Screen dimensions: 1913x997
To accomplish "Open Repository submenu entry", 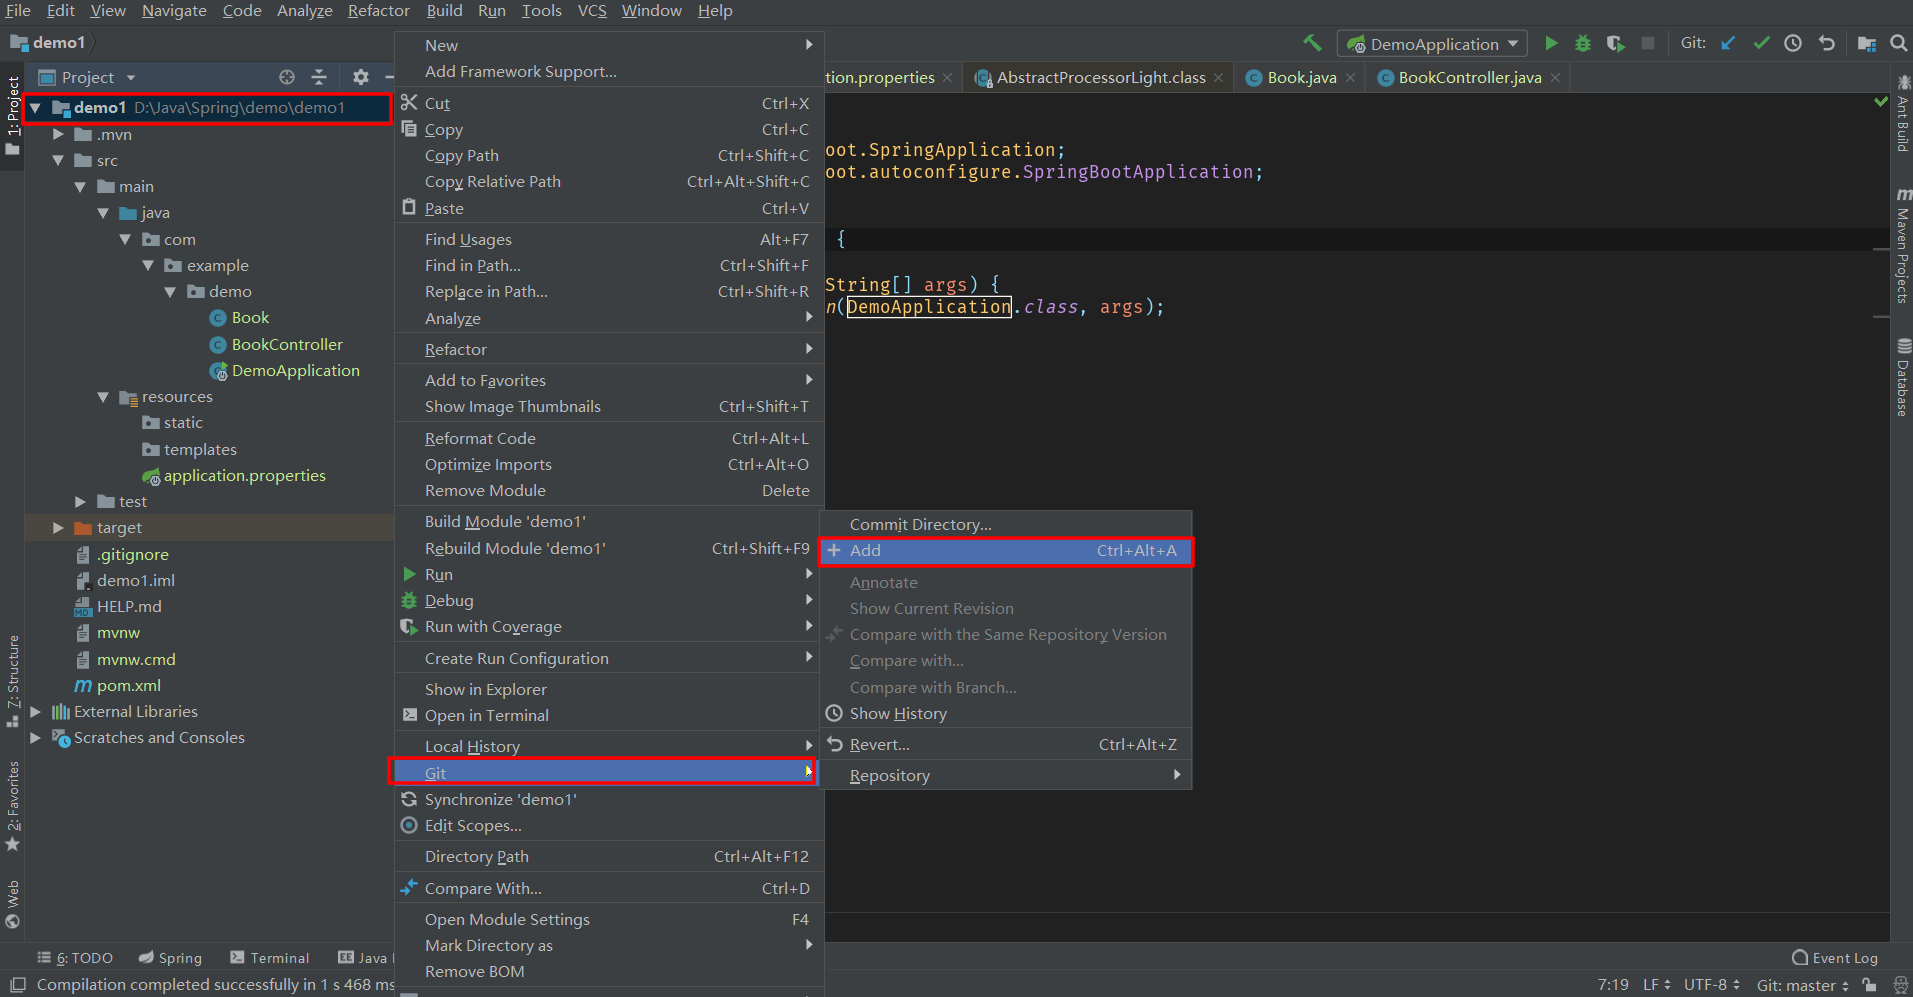I will click(1006, 775).
